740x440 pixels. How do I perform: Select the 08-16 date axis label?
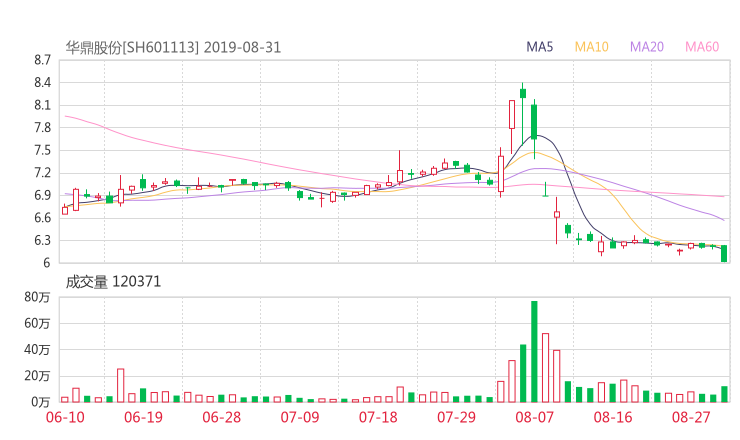(x=613, y=417)
